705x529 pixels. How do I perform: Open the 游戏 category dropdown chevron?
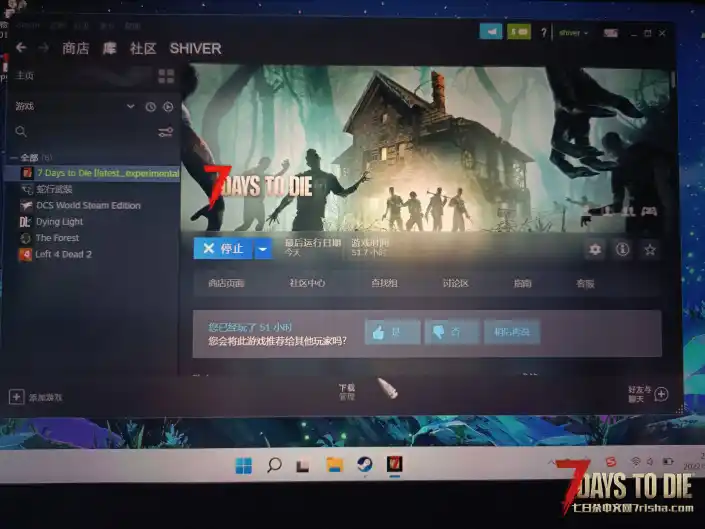[130, 107]
